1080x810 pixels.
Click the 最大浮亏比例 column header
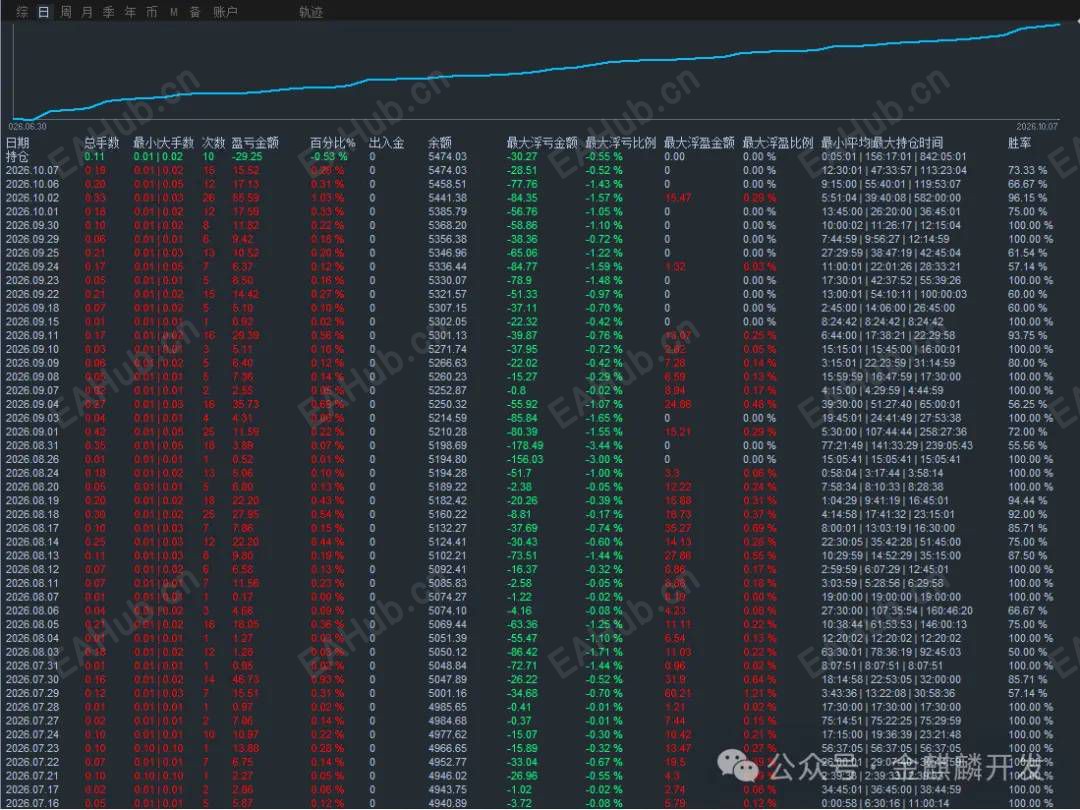tap(621, 143)
